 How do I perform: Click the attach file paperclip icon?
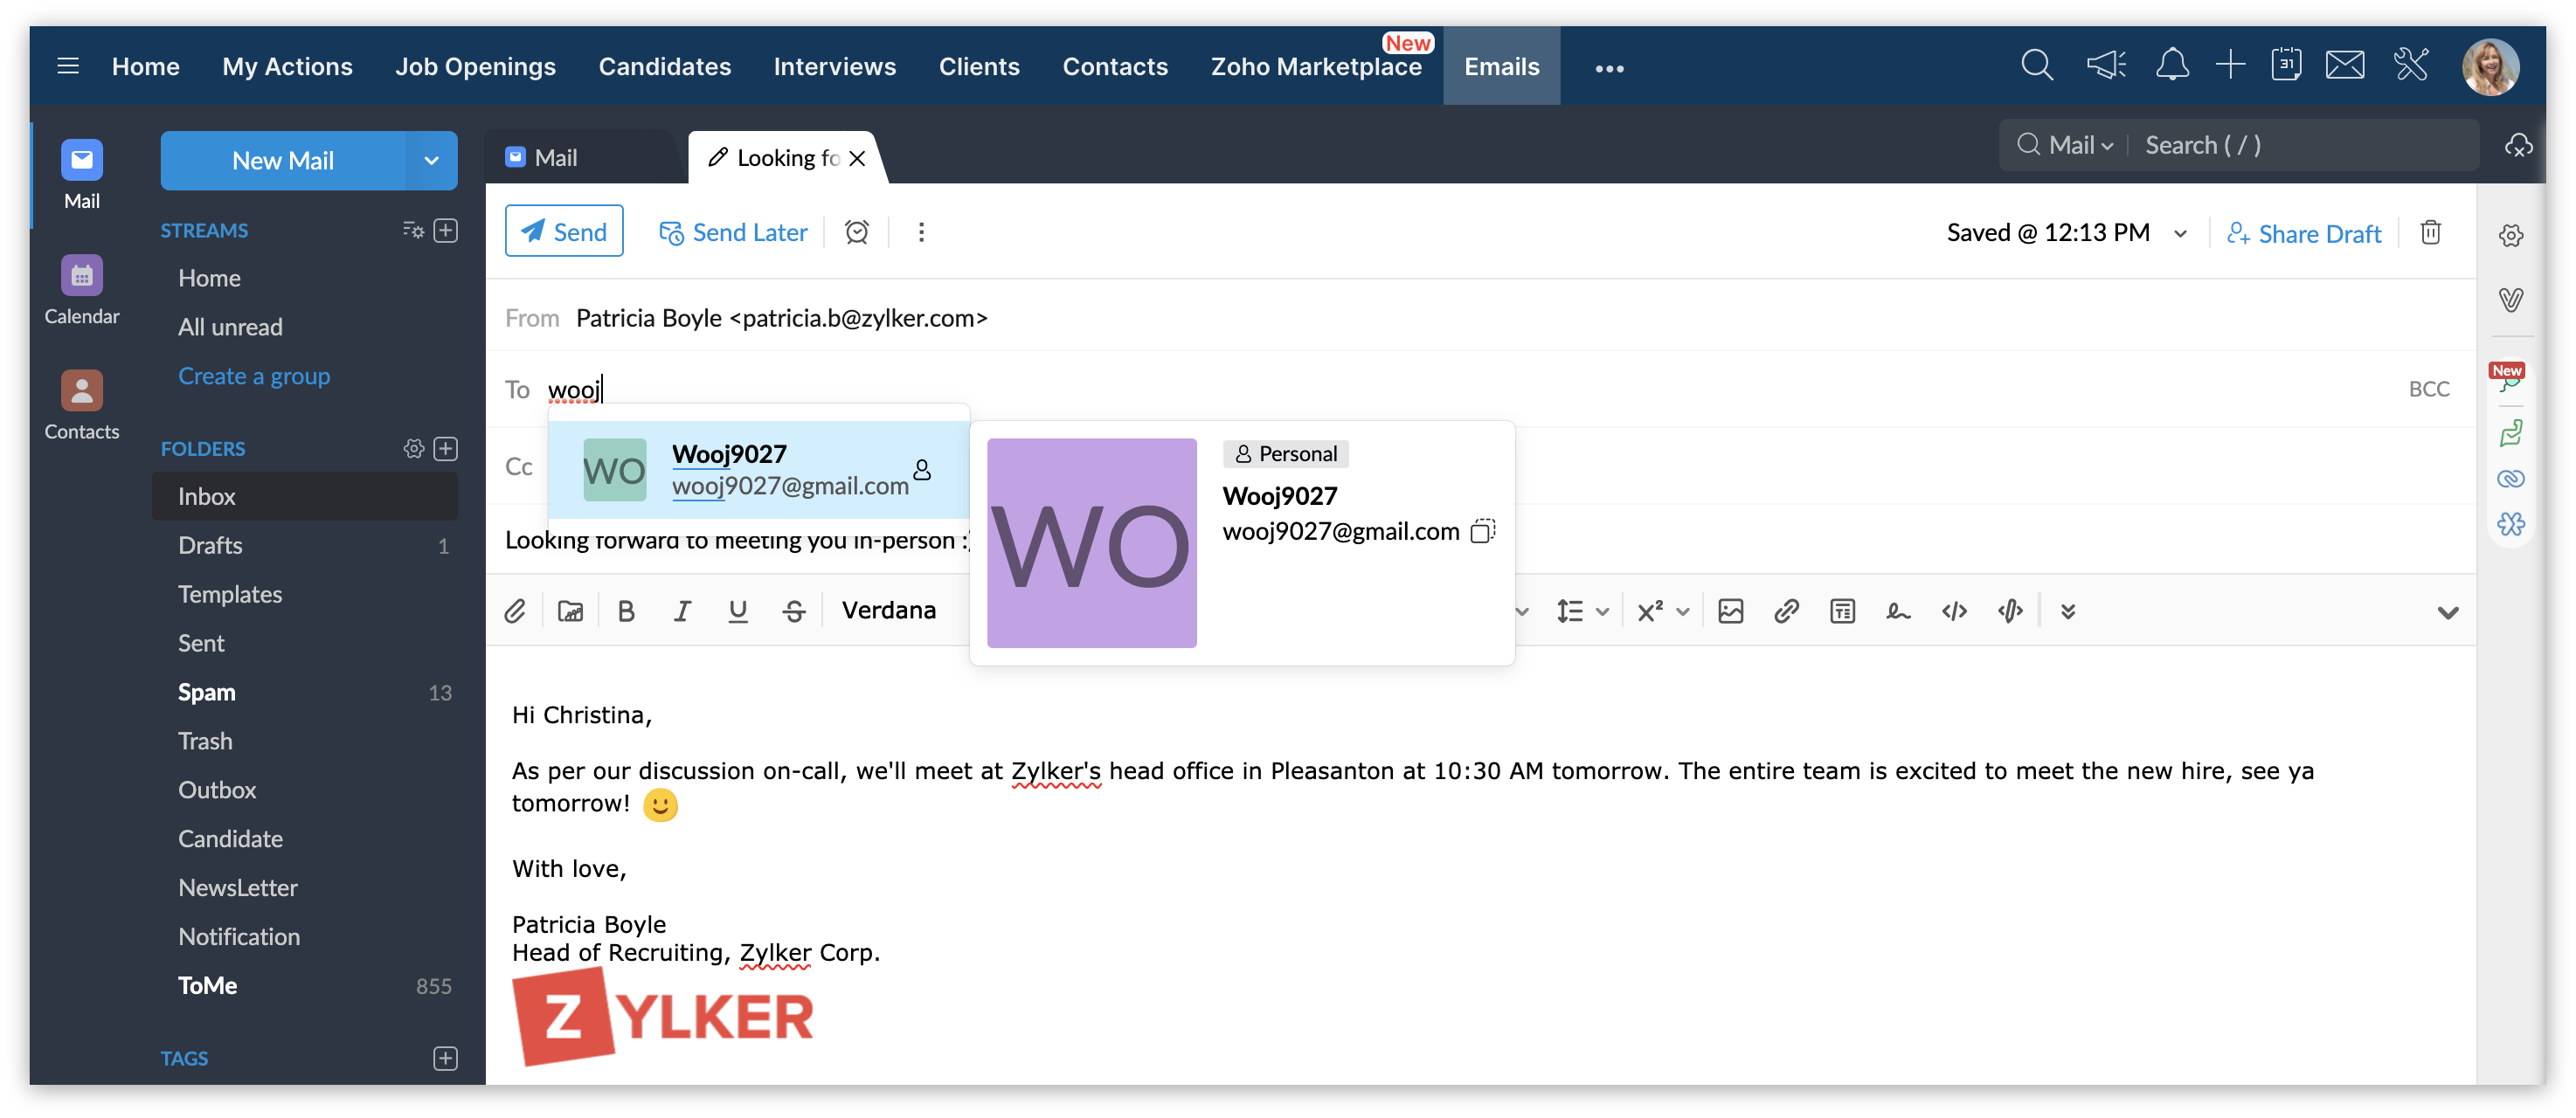pyautogui.click(x=514, y=611)
